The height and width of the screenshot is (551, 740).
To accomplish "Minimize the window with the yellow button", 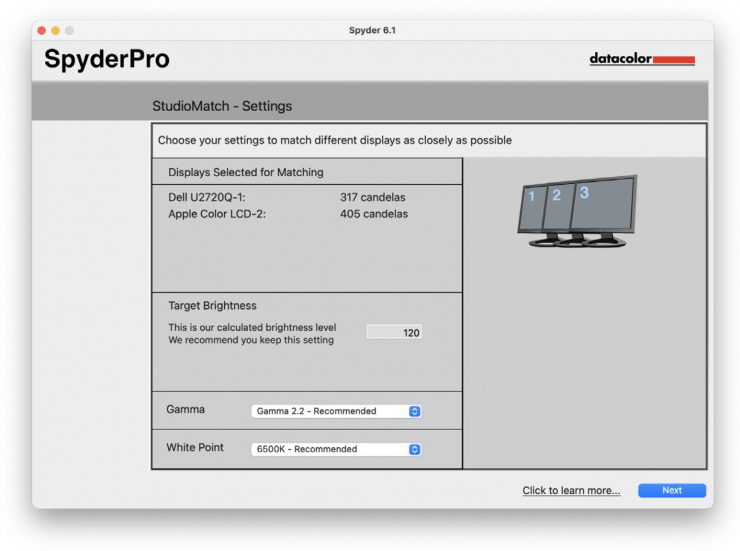I will pos(56,31).
